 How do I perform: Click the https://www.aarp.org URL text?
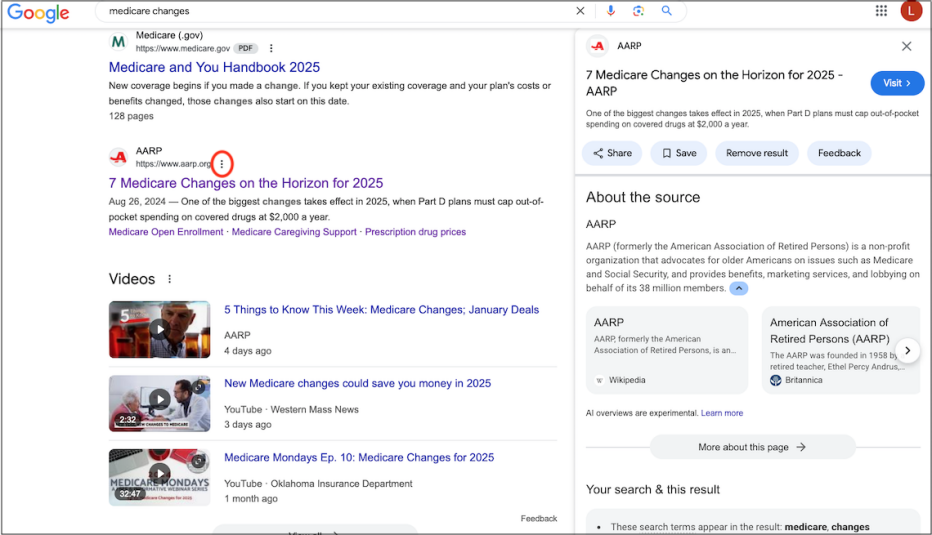click(173, 163)
